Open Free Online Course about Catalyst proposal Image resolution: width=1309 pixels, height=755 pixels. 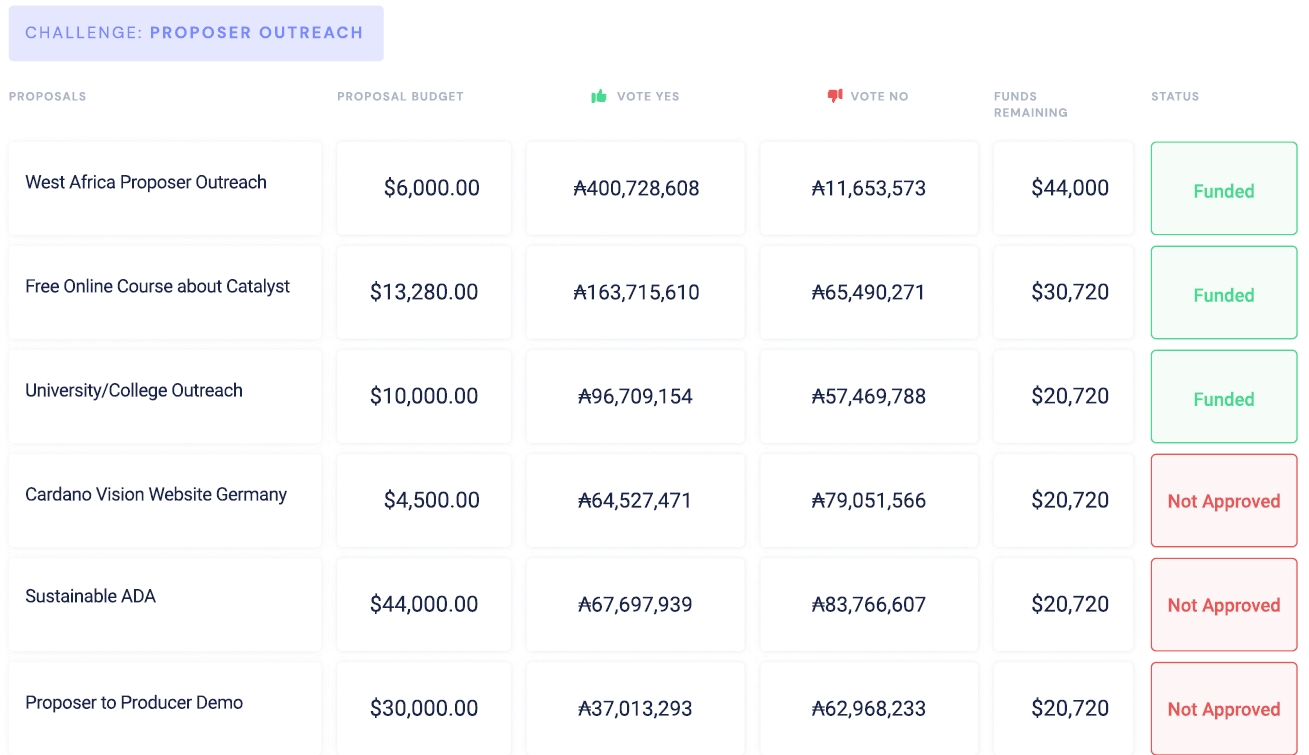click(x=157, y=286)
